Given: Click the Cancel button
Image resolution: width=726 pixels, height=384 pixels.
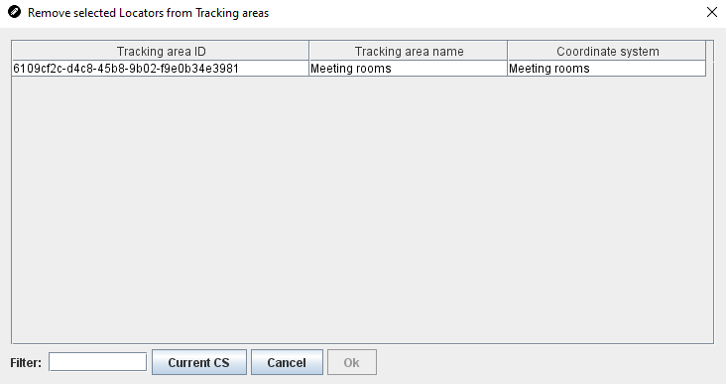Looking at the screenshot, I should 287,362.
